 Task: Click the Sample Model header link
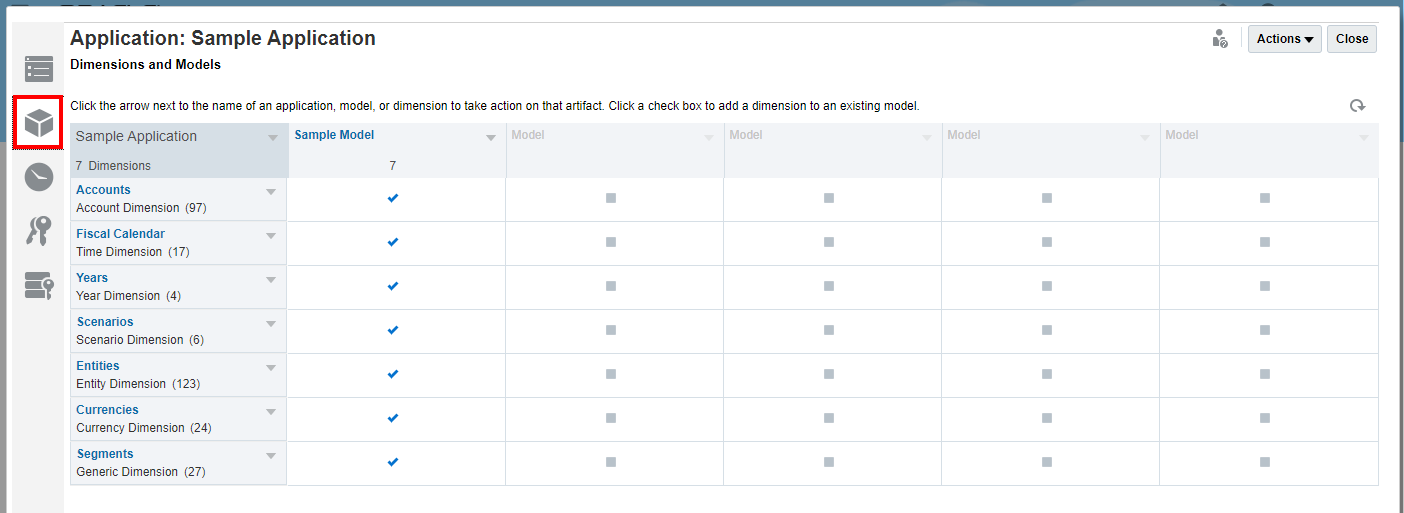(x=334, y=135)
